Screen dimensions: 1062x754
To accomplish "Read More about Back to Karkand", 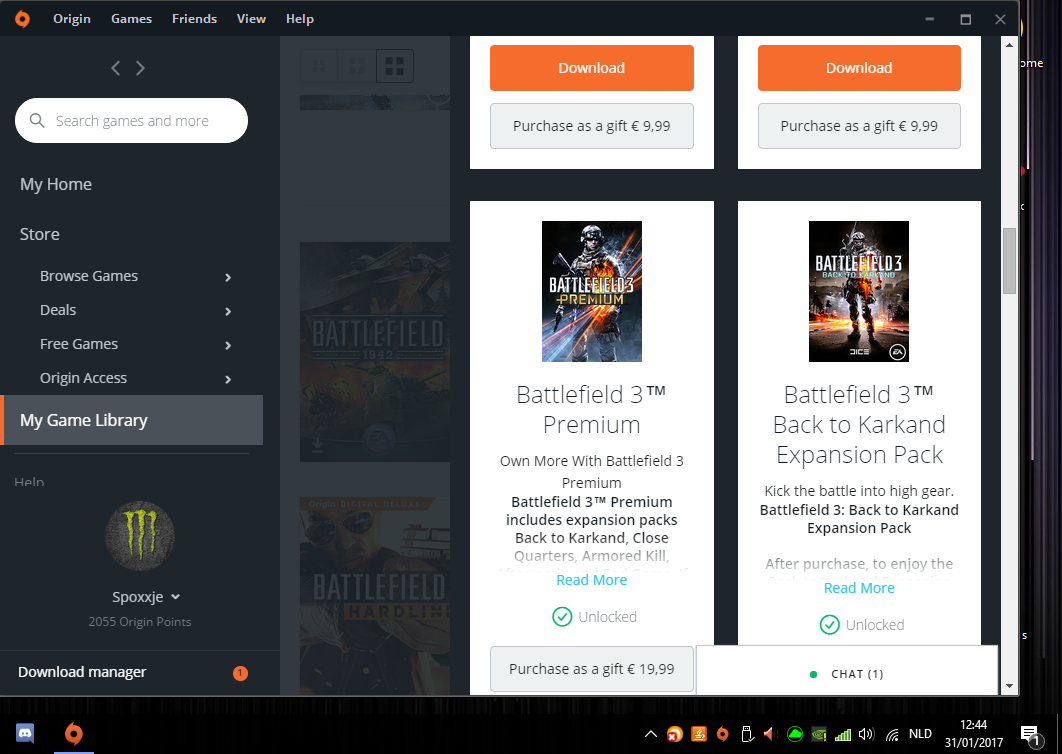I will (x=859, y=588).
